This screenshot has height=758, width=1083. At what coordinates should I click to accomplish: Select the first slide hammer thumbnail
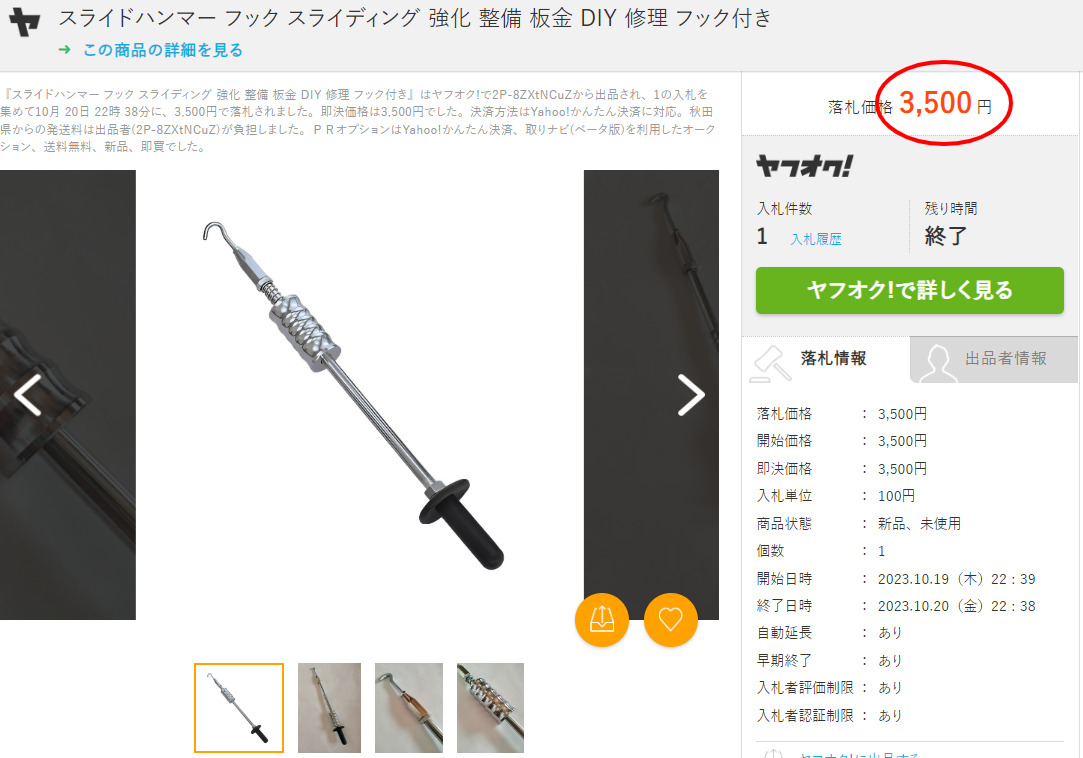click(239, 708)
